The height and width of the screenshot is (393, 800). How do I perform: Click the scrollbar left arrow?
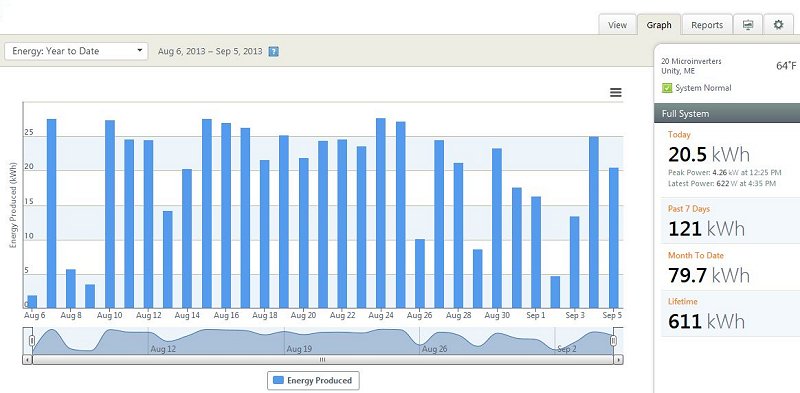tap(27, 360)
